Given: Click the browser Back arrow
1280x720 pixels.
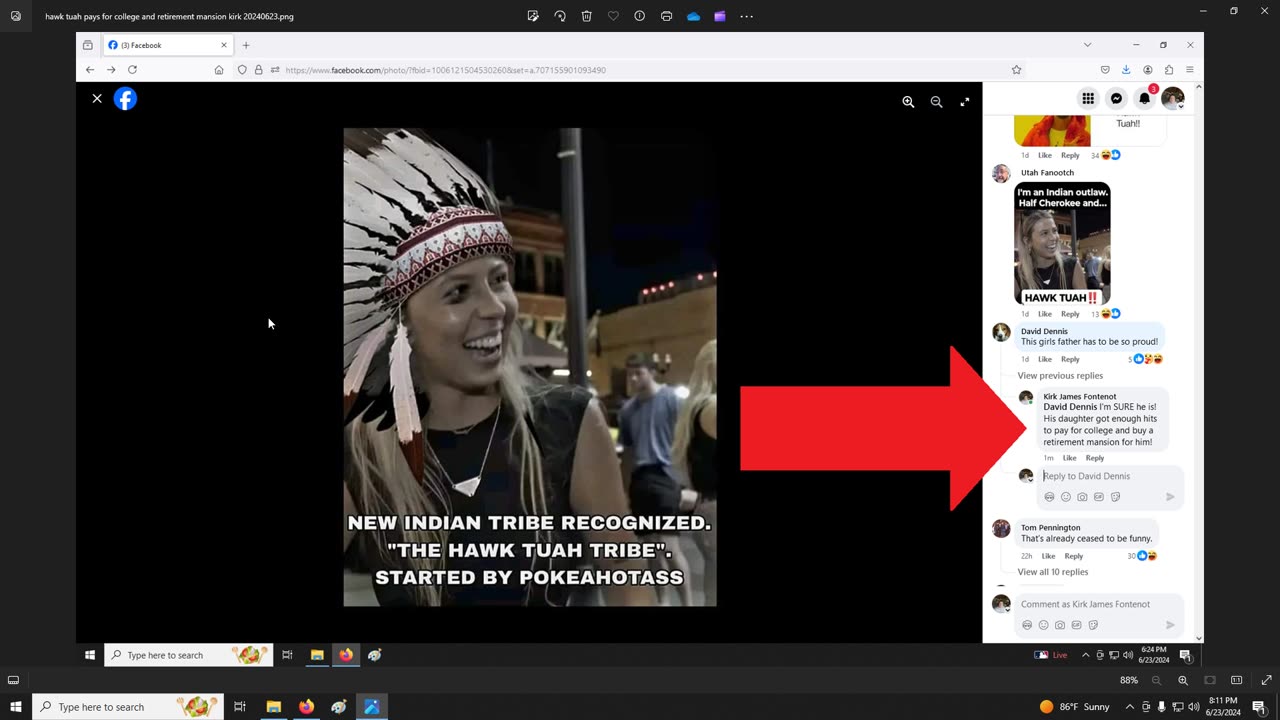Looking at the screenshot, I should click(x=90, y=70).
